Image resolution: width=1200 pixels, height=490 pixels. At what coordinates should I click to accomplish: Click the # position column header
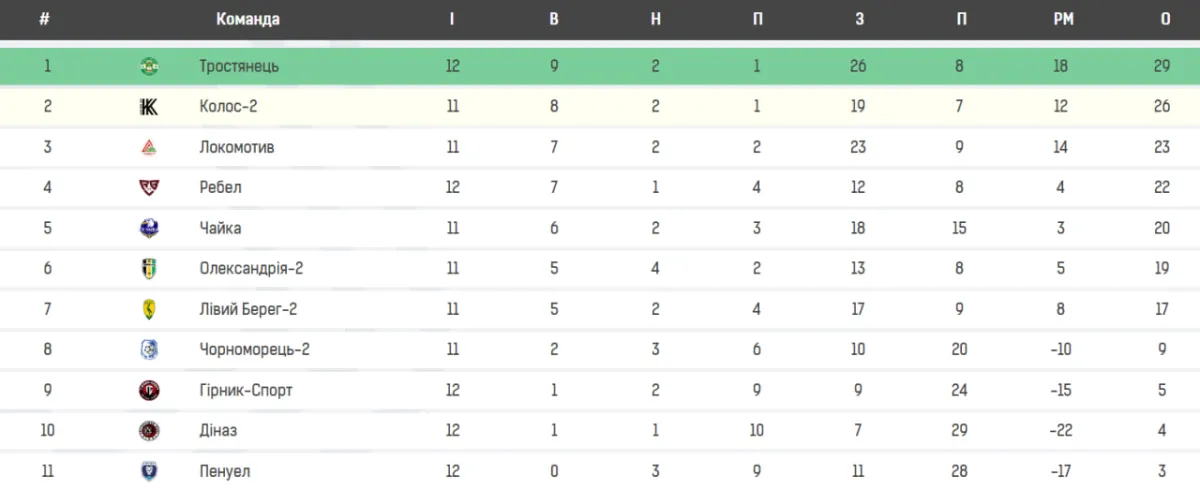point(44,19)
